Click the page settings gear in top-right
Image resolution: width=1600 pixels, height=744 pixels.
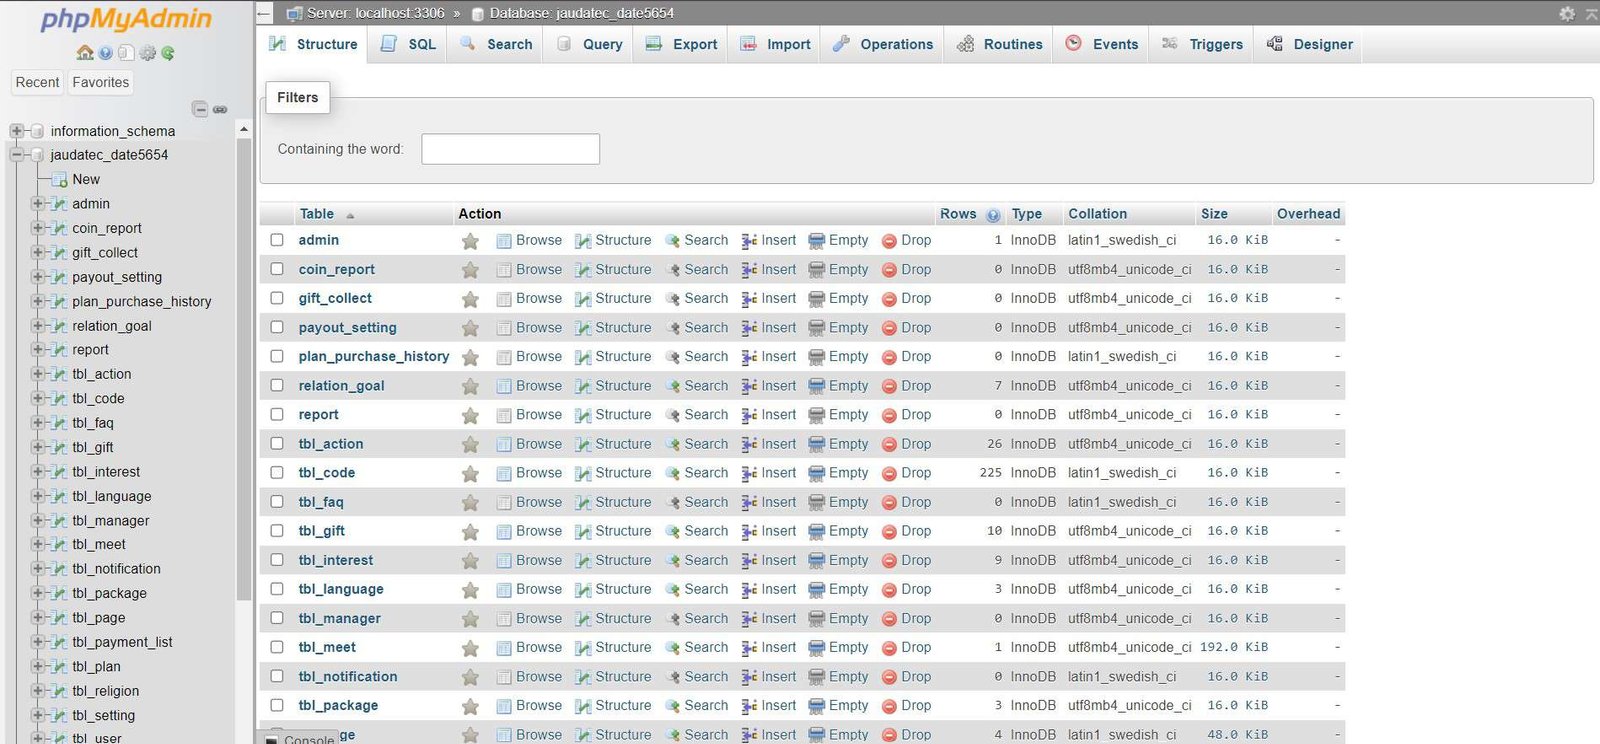click(1567, 13)
